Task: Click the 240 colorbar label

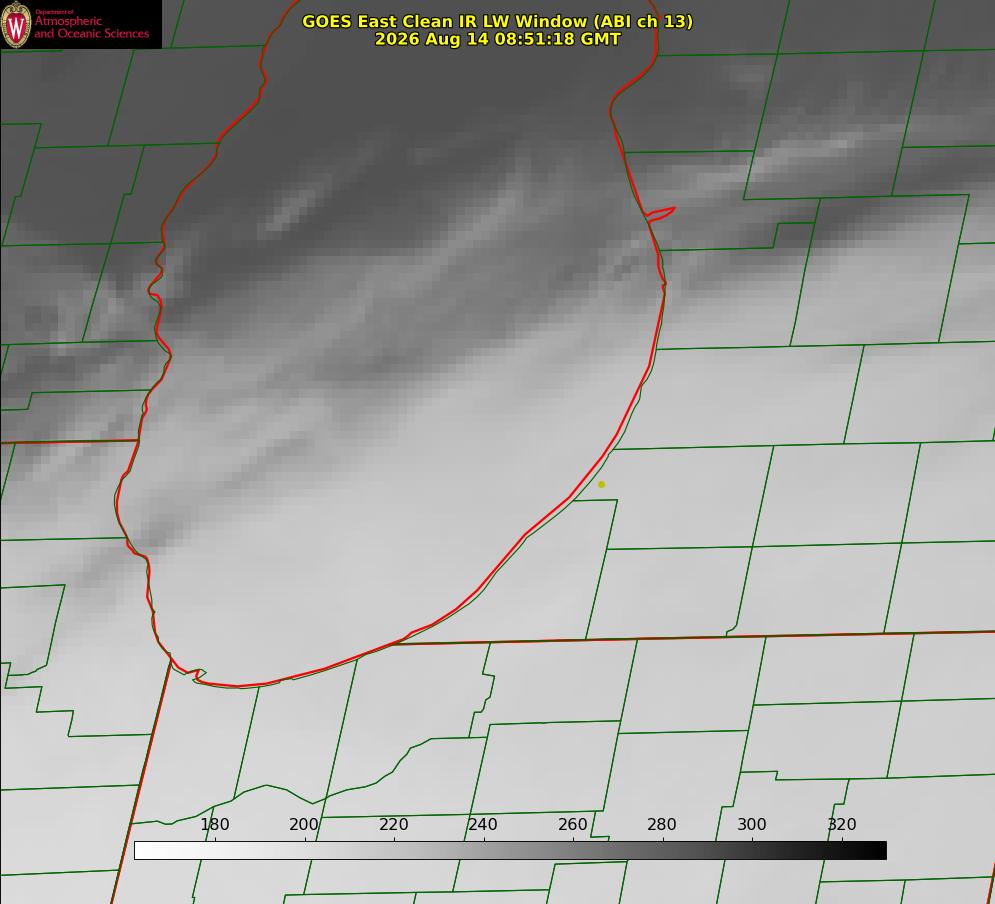Action: (483, 824)
